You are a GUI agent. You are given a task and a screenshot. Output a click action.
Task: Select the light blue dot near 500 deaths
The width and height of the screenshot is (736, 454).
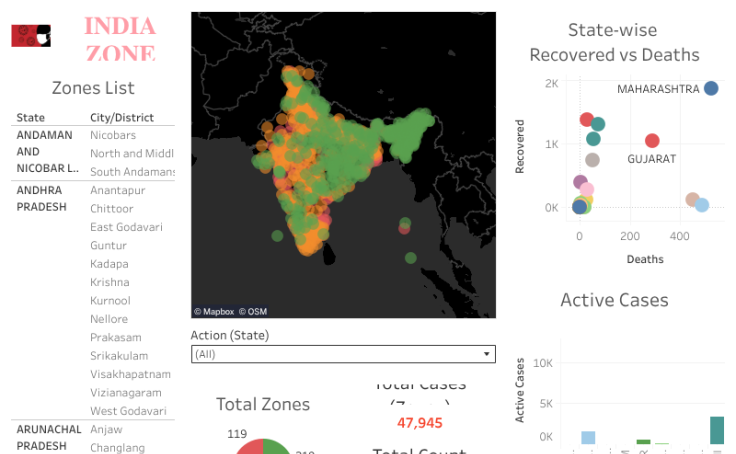click(x=702, y=205)
